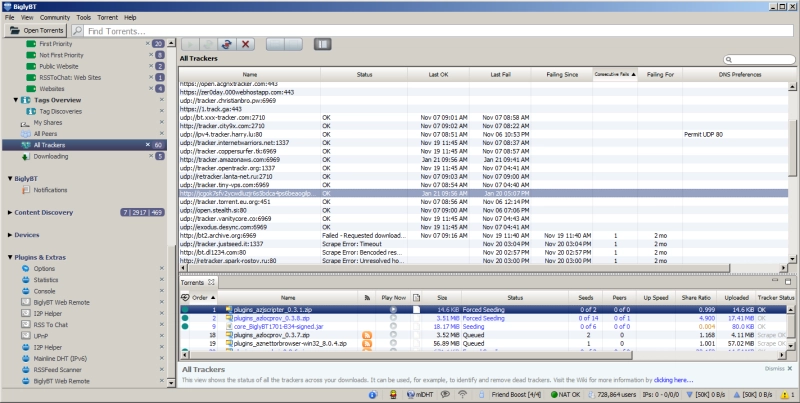Click Play Now button for plugins_azjscripter_0.3.1.zip
This screenshot has width=800, height=403.
click(x=393, y=310)
